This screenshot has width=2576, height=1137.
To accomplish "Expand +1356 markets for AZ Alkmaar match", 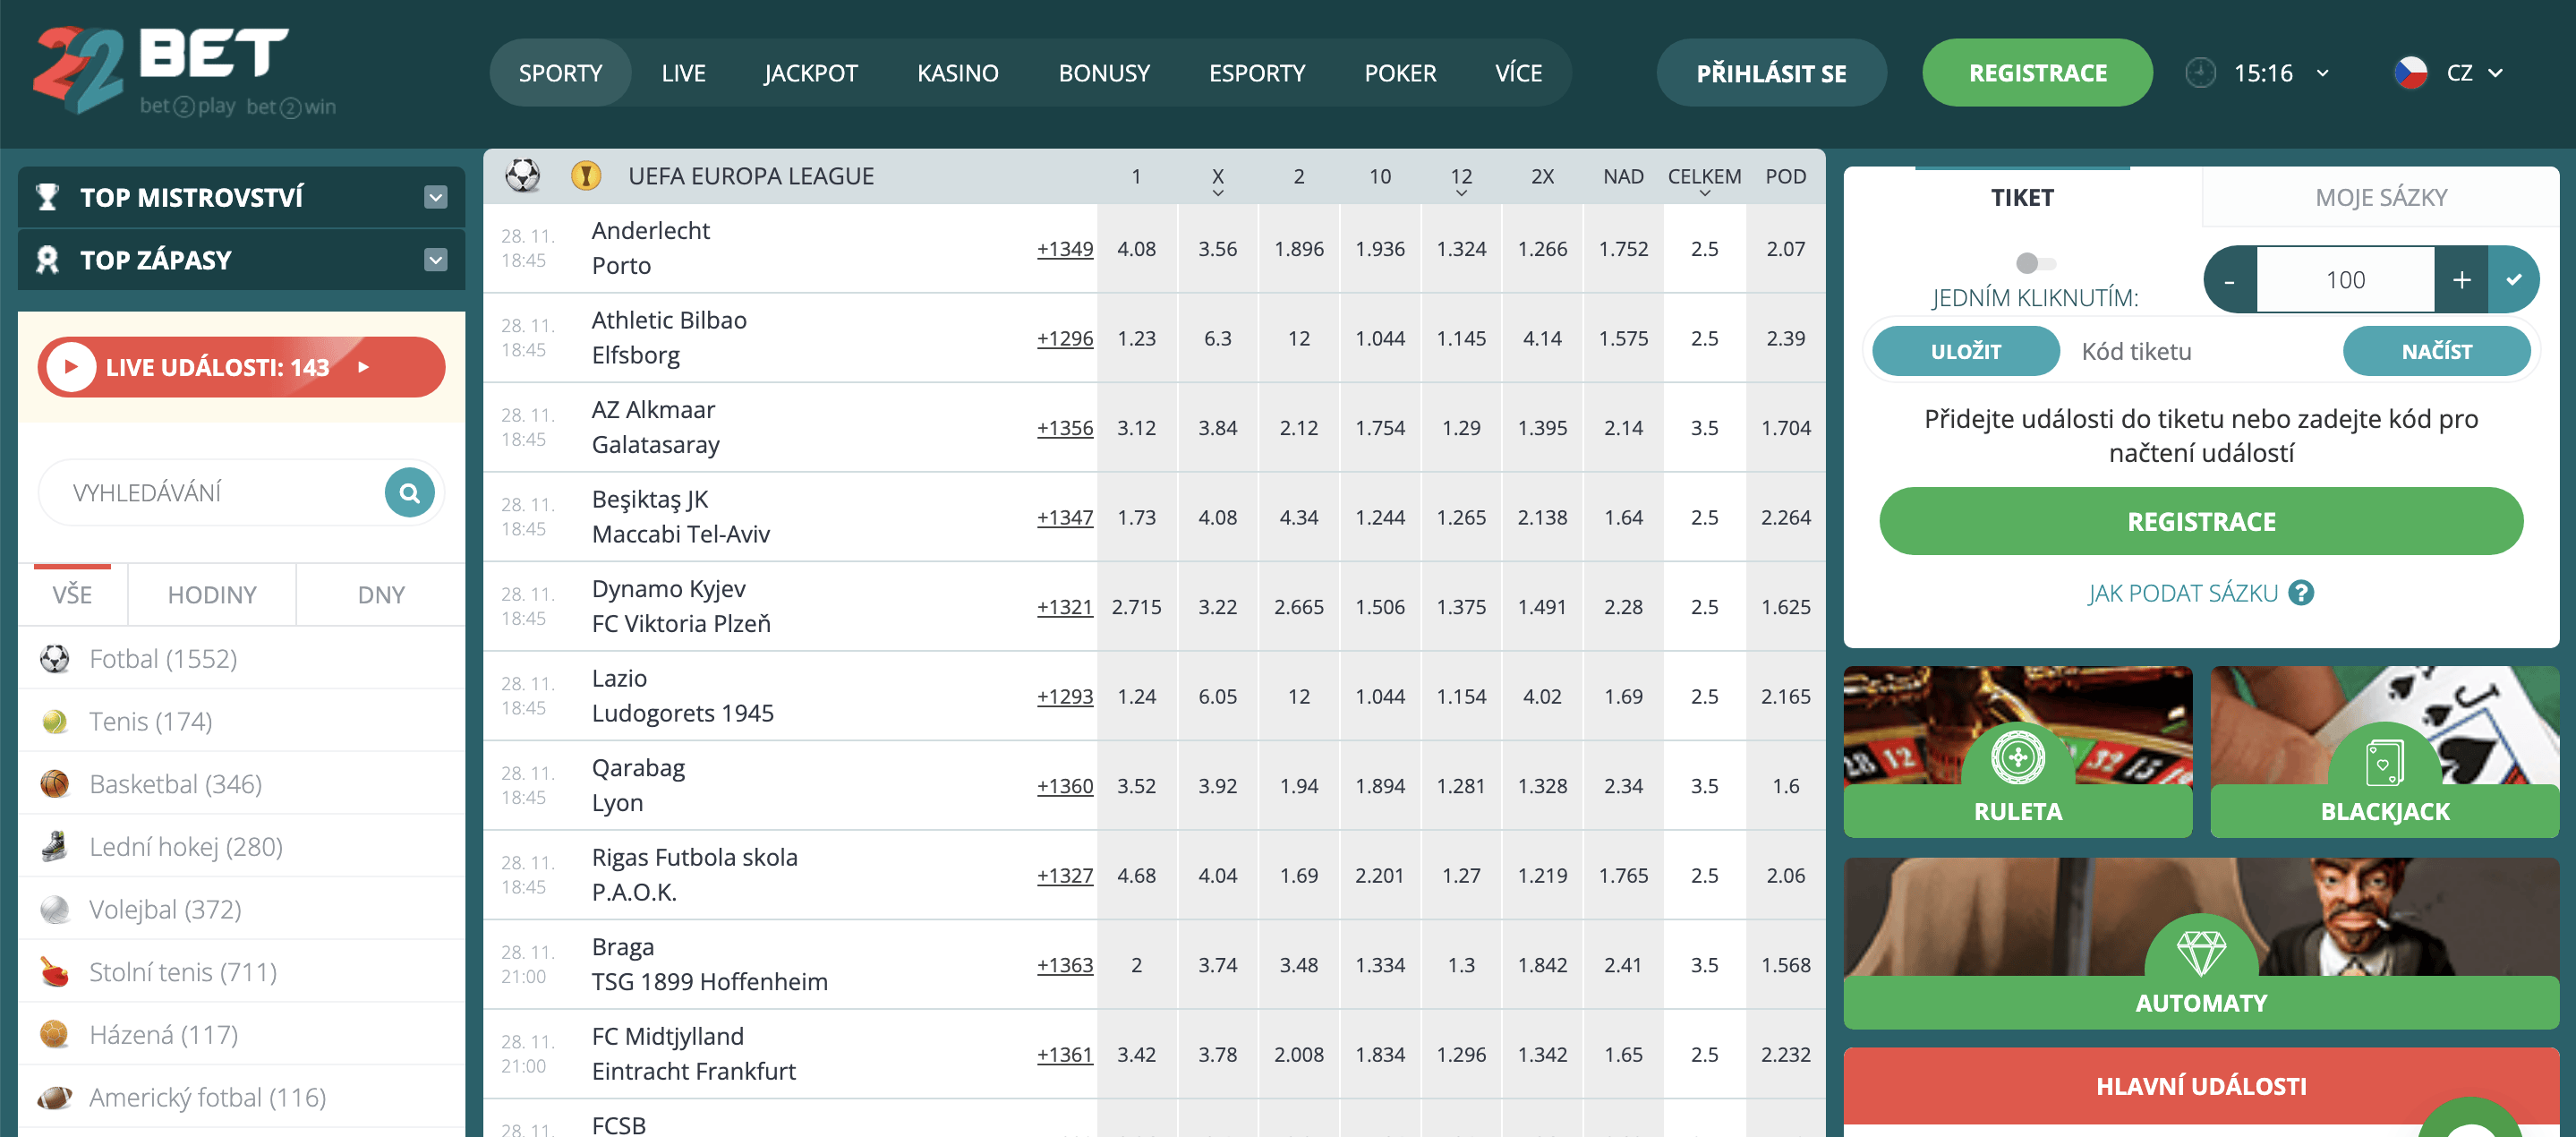I will (1065, 427).
